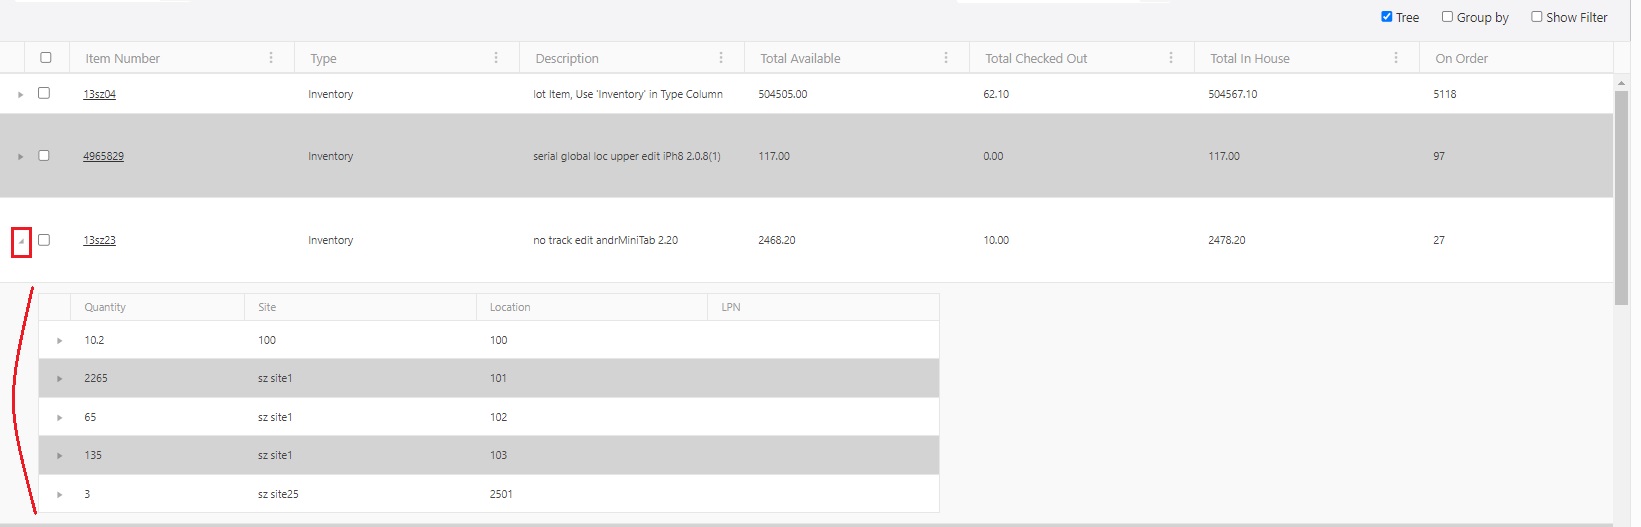
Task: Select the 2478.20 in house cell
Action: (x=1227, y=240)
